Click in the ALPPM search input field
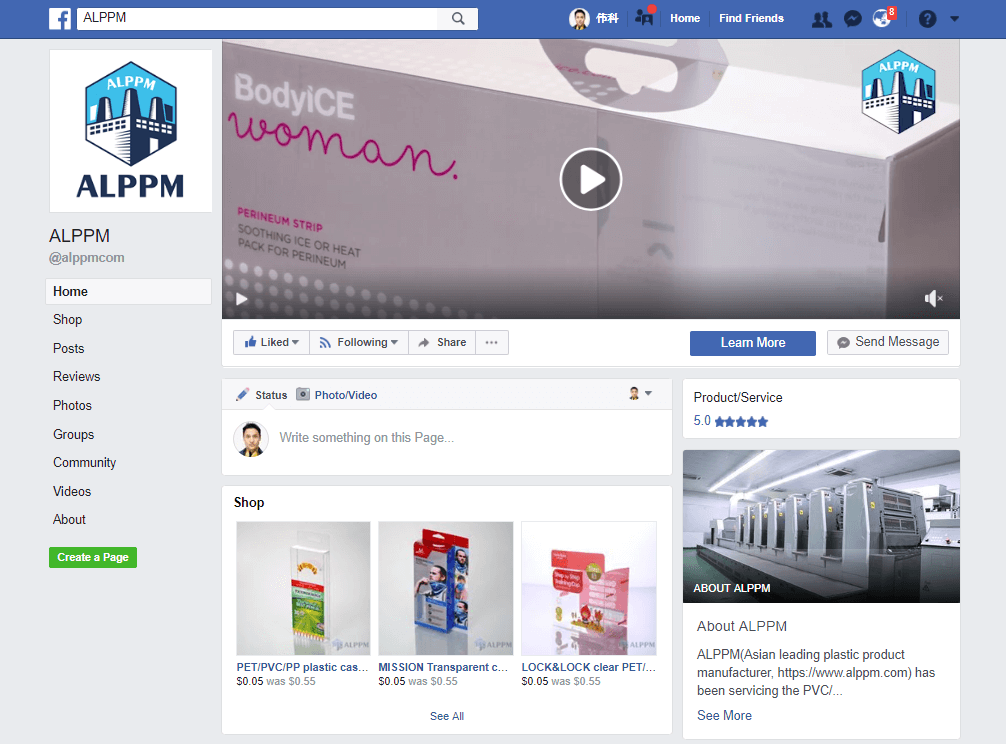This screenshot has height=744, width=1006. coord(257,19)
